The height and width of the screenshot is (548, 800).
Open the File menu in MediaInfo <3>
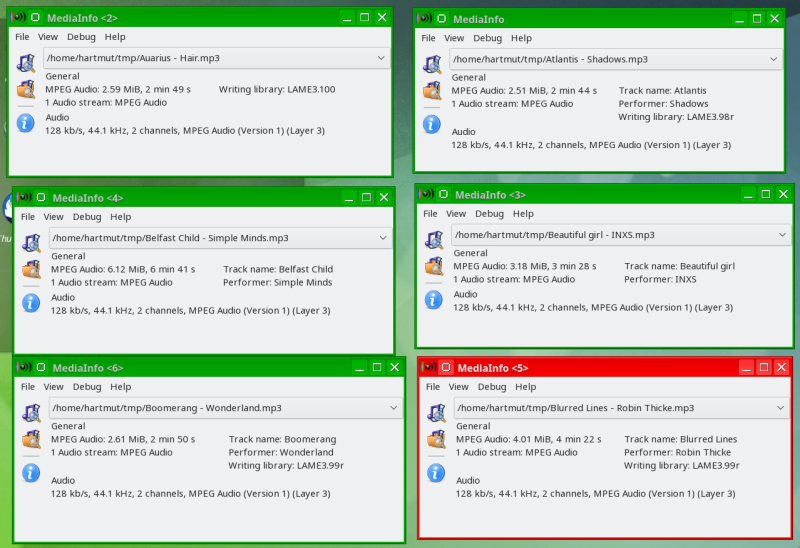coord(430,214)
